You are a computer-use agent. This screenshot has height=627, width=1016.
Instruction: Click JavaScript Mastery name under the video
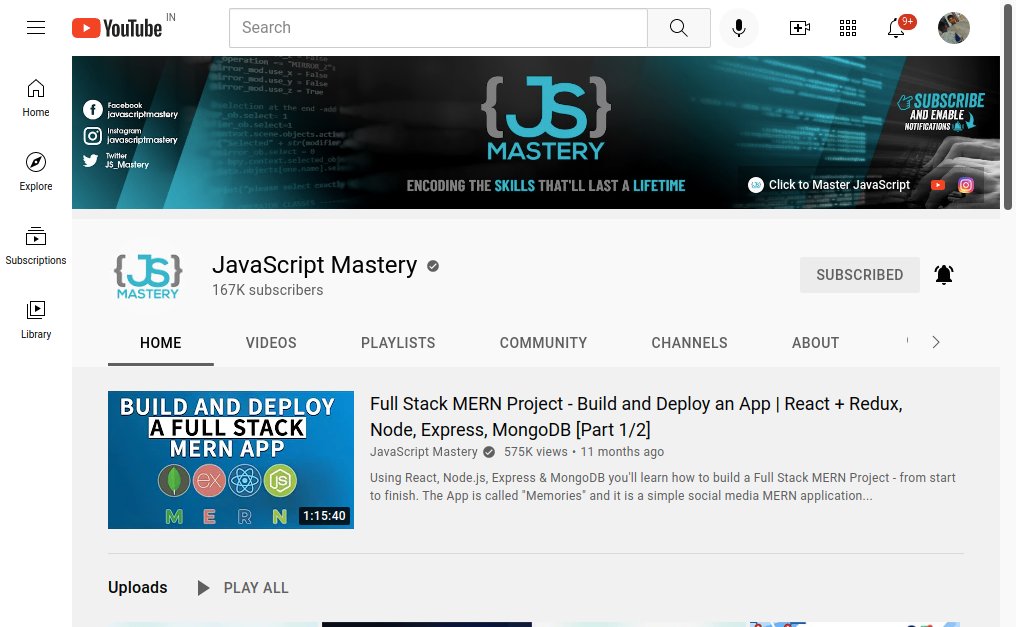pyautogui.click(x=424, y=451)
